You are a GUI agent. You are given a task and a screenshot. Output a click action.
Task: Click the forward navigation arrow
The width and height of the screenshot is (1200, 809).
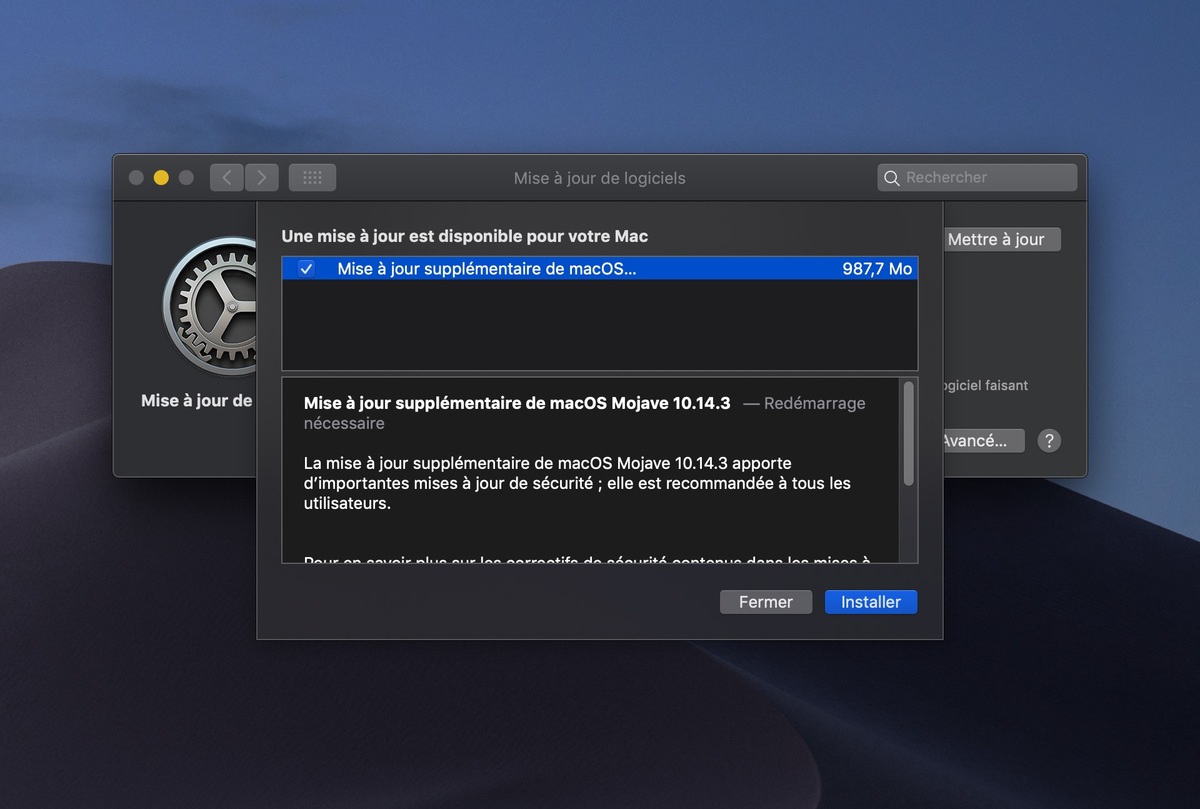[x=262, y=178]
